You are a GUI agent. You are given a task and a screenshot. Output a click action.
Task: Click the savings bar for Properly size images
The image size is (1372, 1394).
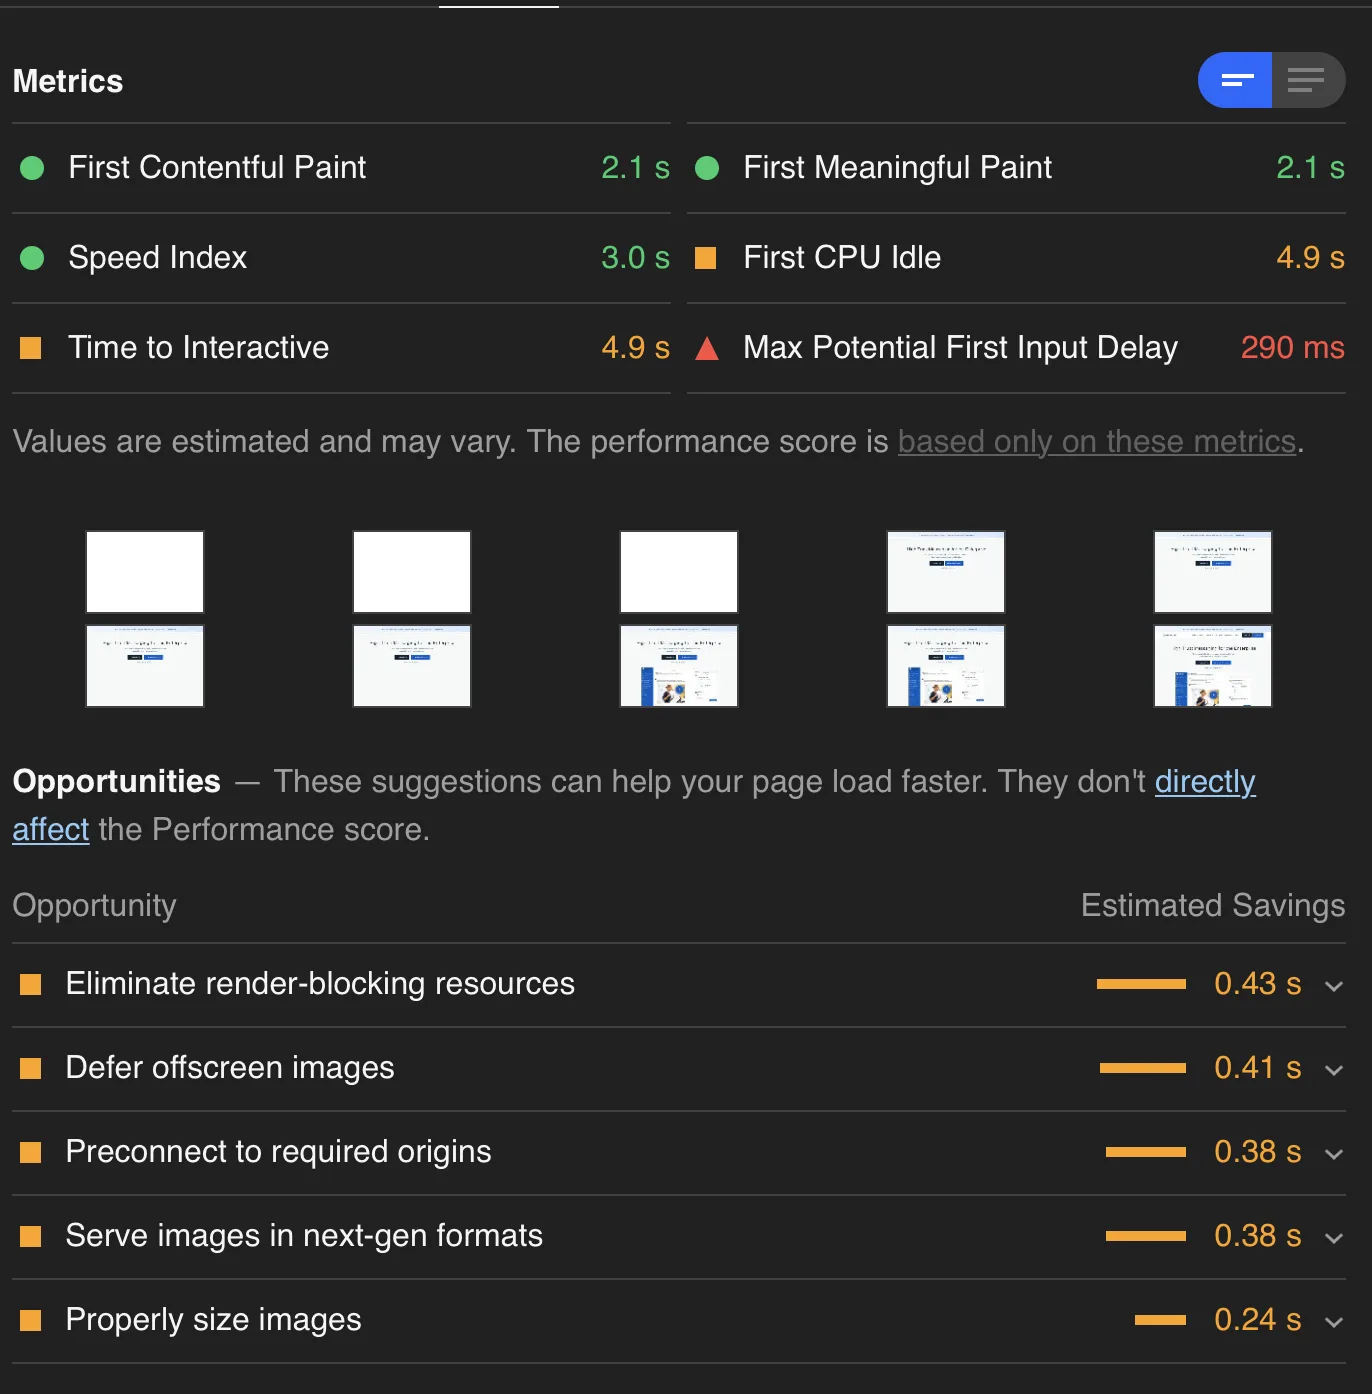[1160, 1320]
